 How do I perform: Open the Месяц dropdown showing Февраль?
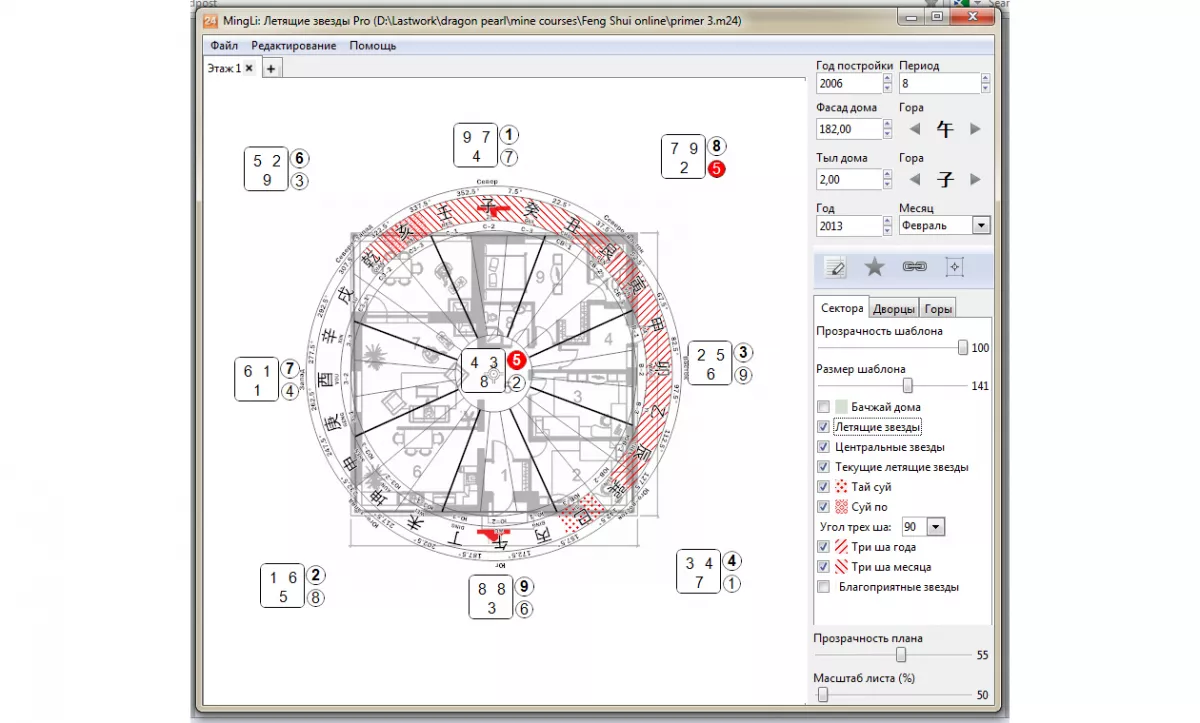(980, 226)
